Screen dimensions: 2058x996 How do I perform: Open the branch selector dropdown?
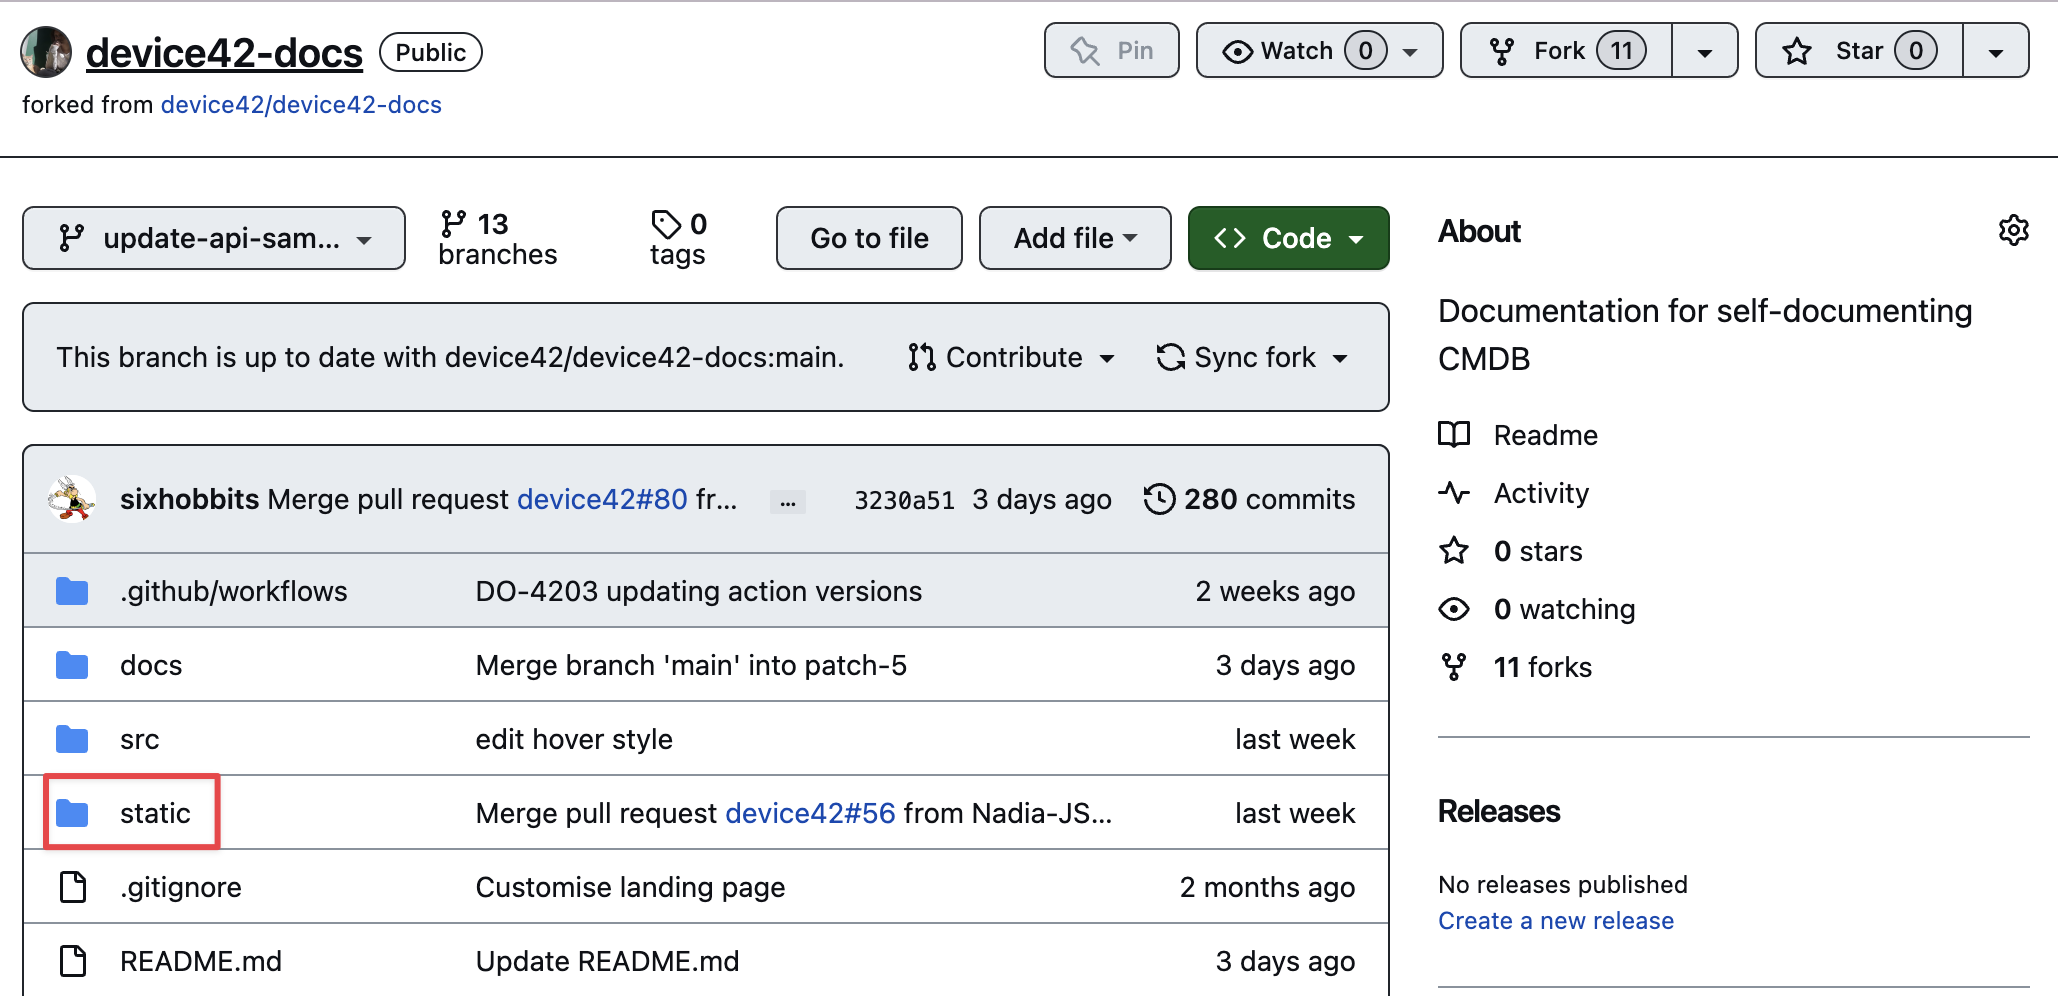214,238
